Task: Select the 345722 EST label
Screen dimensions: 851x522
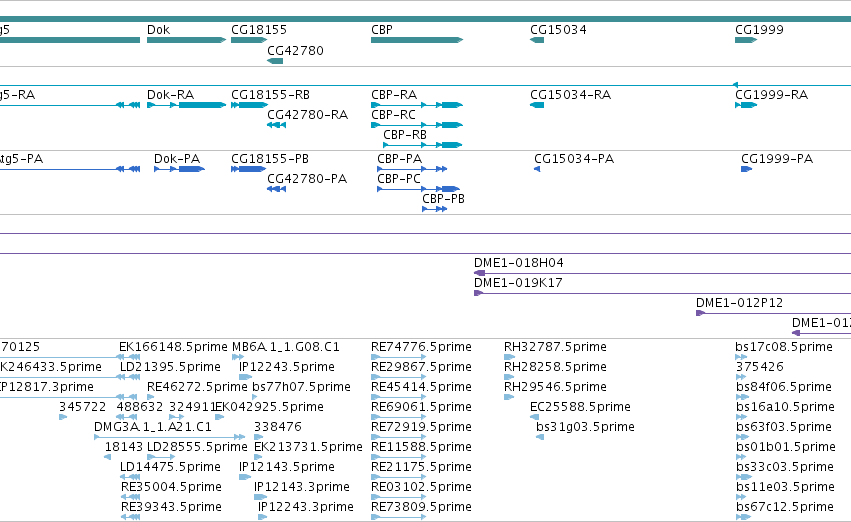Action: tap(82, 407)
